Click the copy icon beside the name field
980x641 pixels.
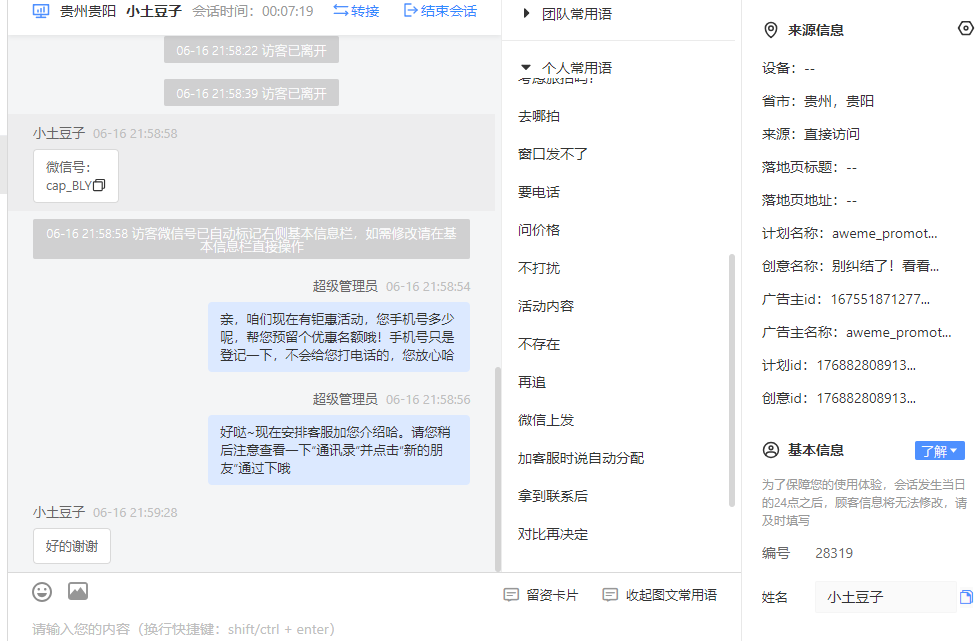pyautogui.click(x=966, y=597)
